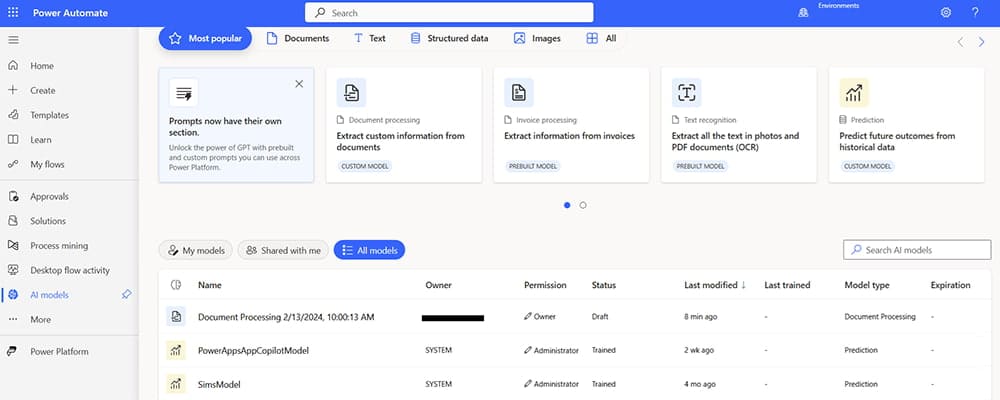
Task: Go to next cards with right chevron
Action: coord(982,42)
